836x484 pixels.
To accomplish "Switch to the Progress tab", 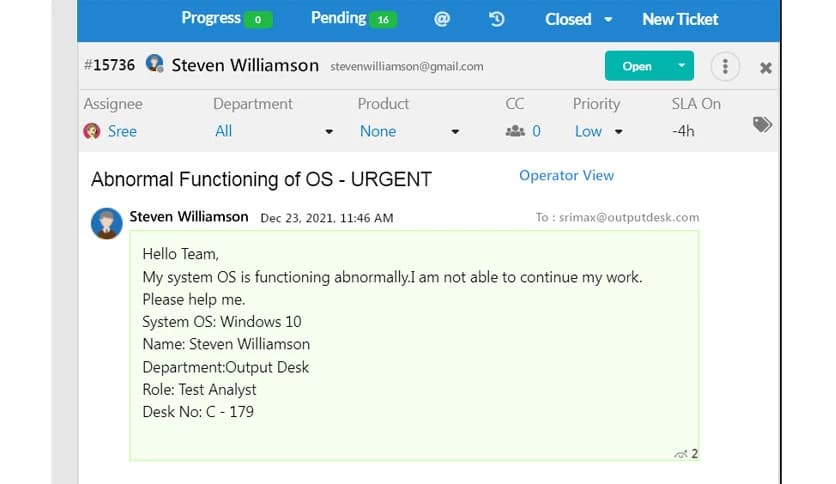I will pyautogui.click(x=226, y=18).
